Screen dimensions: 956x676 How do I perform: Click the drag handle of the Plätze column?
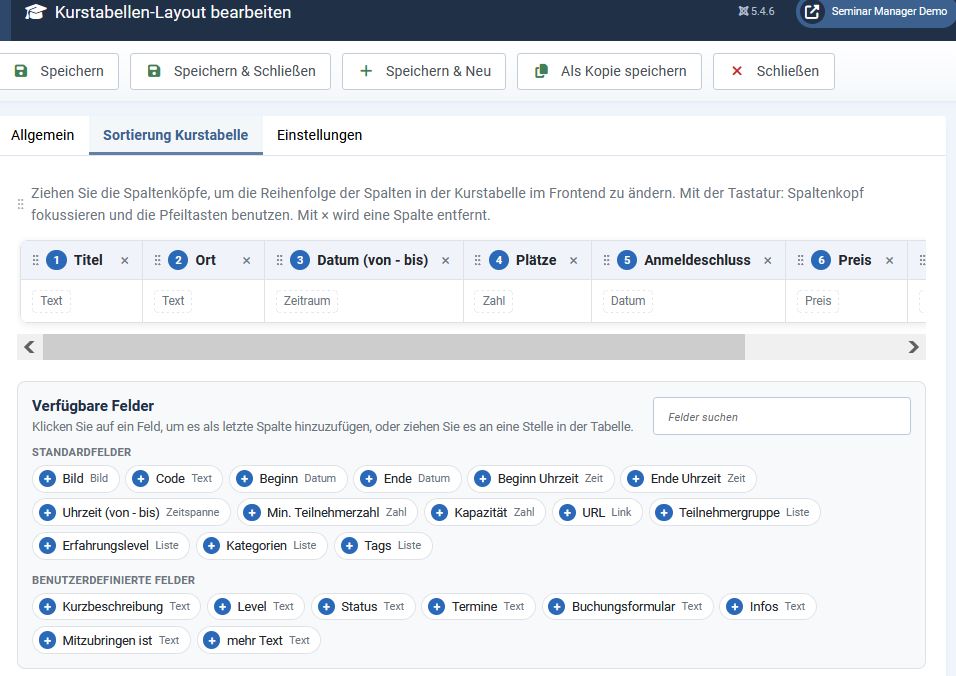point(478,260)
